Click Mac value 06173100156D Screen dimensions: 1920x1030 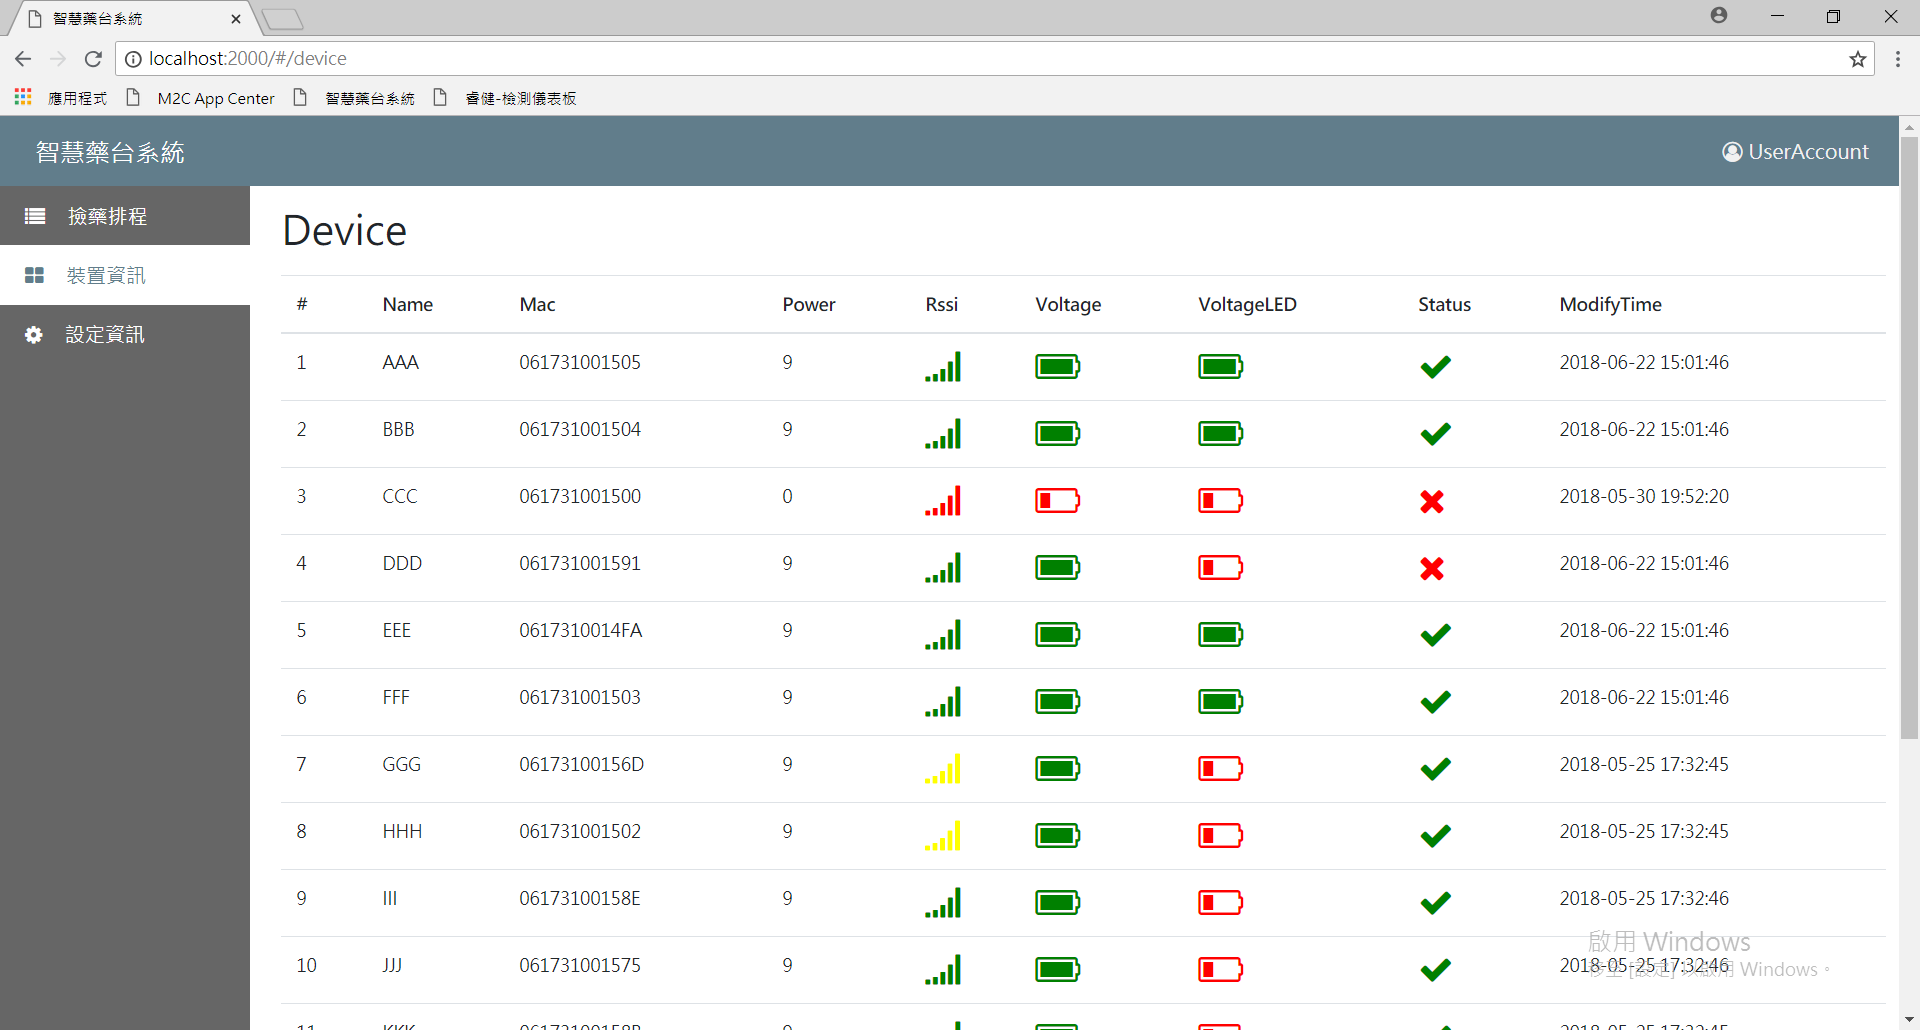(582, 764)
